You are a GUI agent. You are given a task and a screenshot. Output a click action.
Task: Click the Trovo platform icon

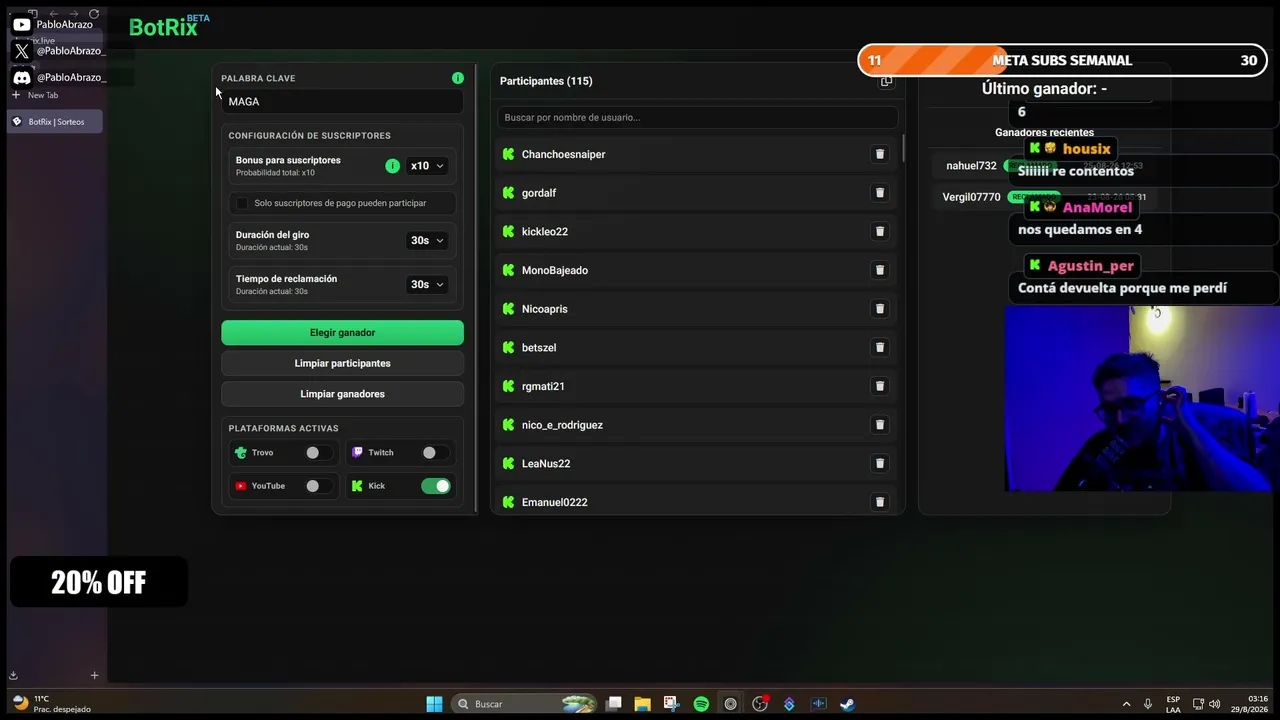coord(240,453)
